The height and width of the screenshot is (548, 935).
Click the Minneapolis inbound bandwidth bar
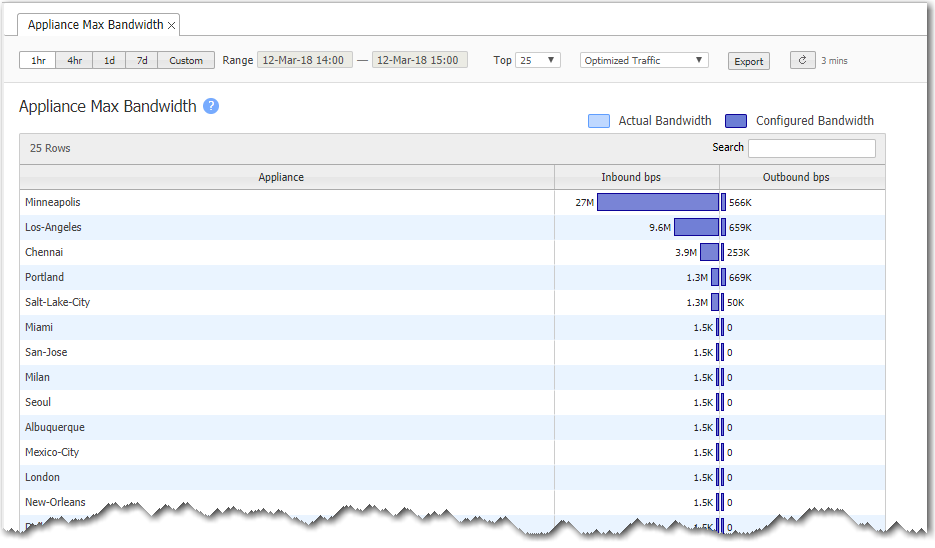[657, 202]
